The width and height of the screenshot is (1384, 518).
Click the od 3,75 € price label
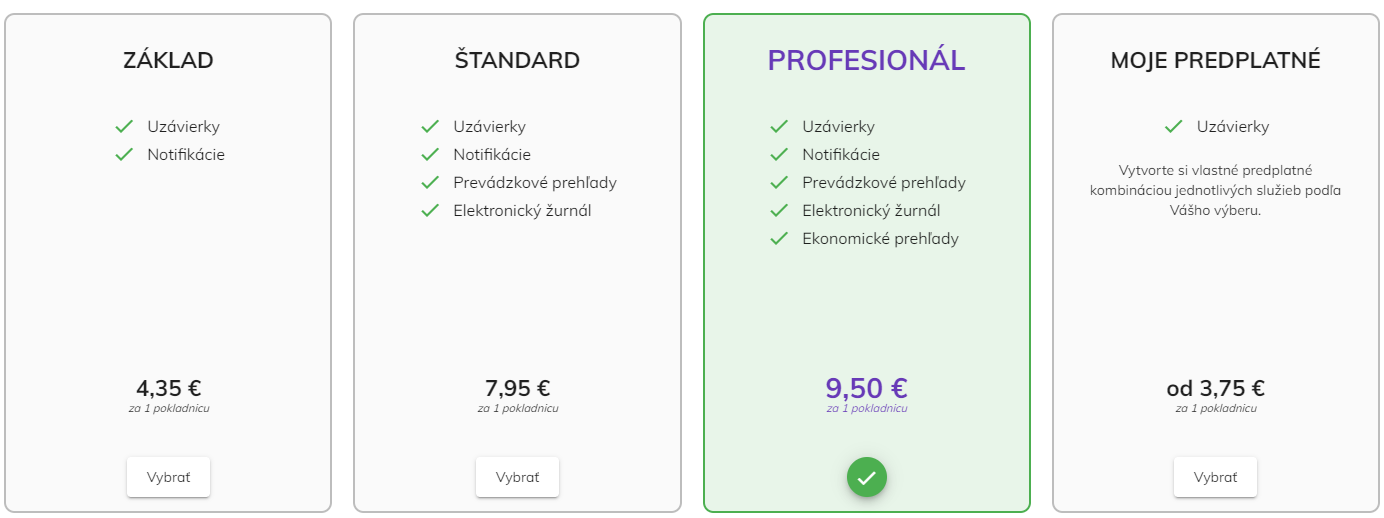click(x=1215, y=388)
